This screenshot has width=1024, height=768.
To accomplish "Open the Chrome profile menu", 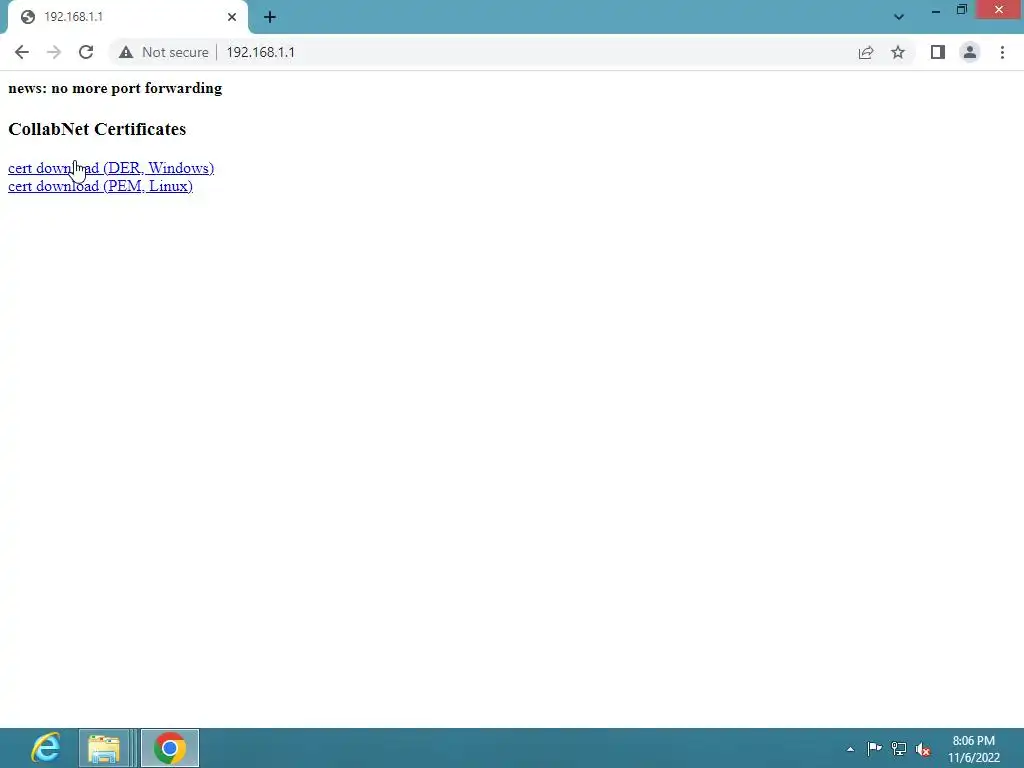I will [x=970, y=52].
